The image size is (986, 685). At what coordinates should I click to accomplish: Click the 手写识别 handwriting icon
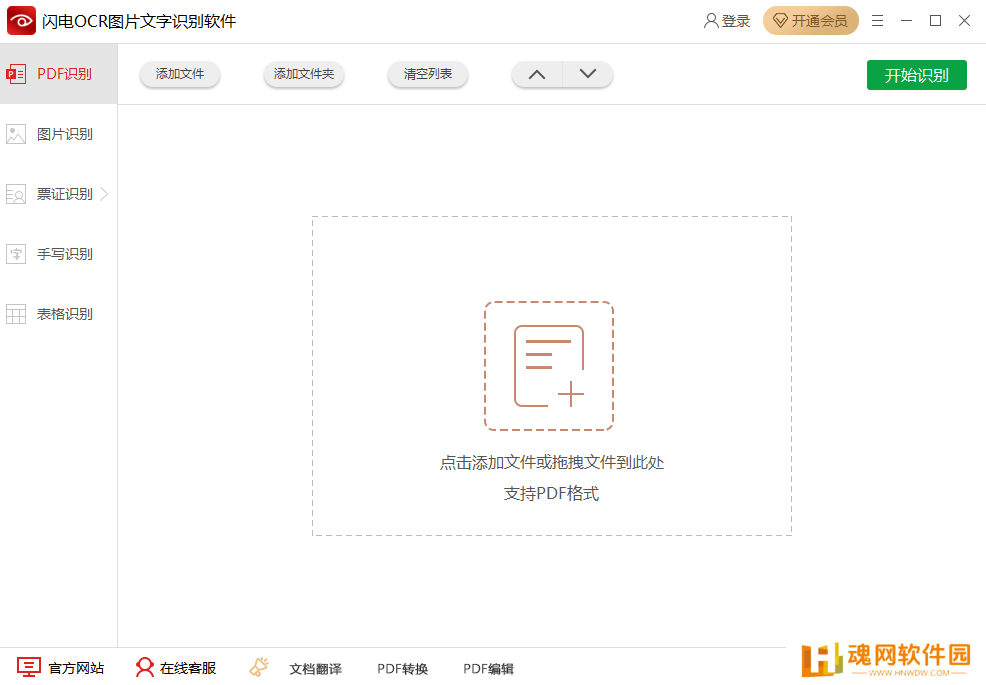tap(16, 254)
